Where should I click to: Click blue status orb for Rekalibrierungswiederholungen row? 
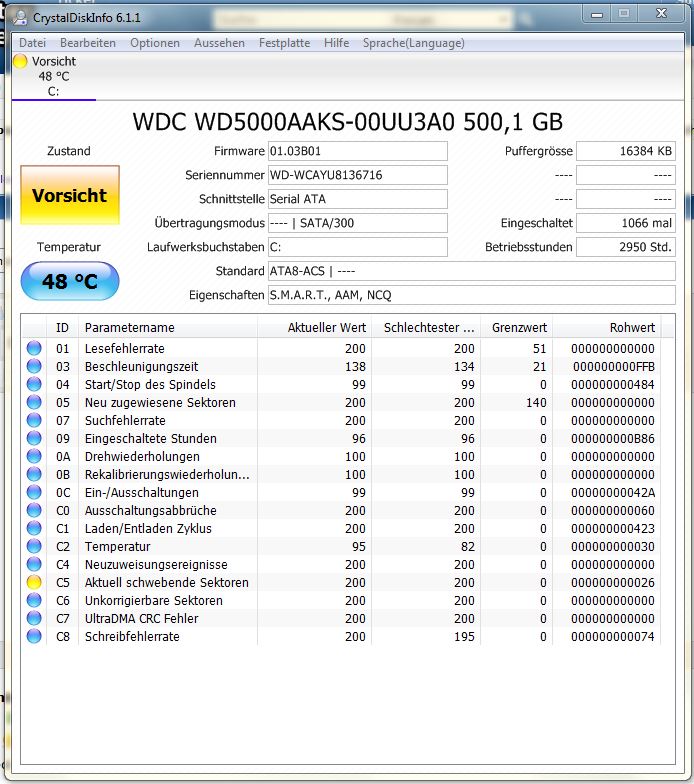coord(34,474)
